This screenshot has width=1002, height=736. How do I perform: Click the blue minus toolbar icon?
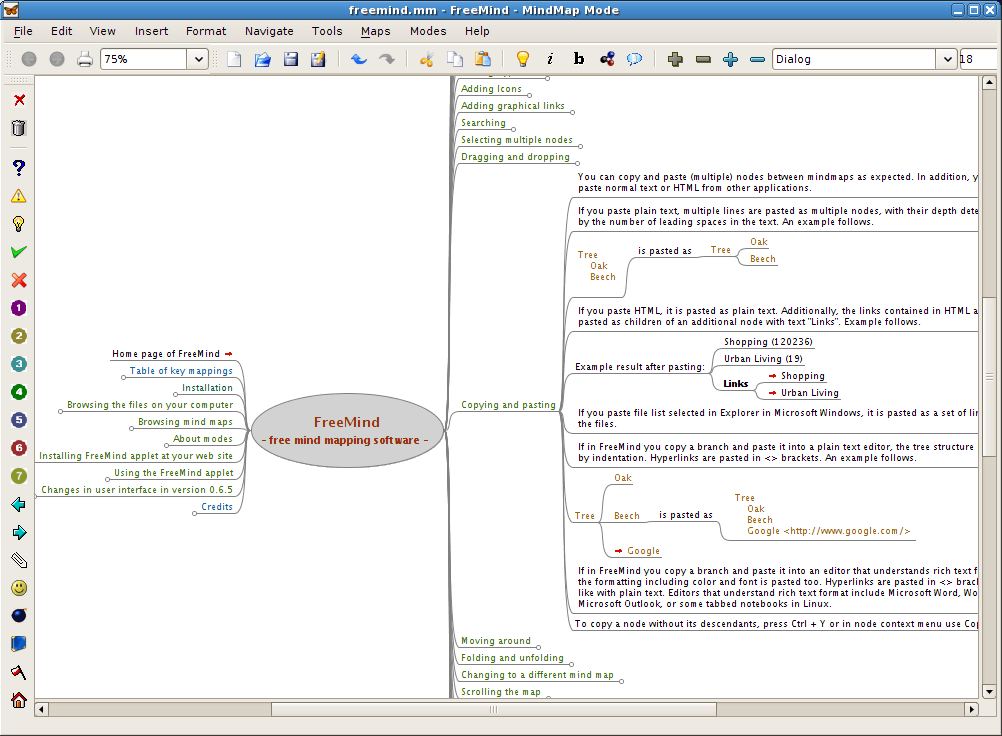click(757, 59)
